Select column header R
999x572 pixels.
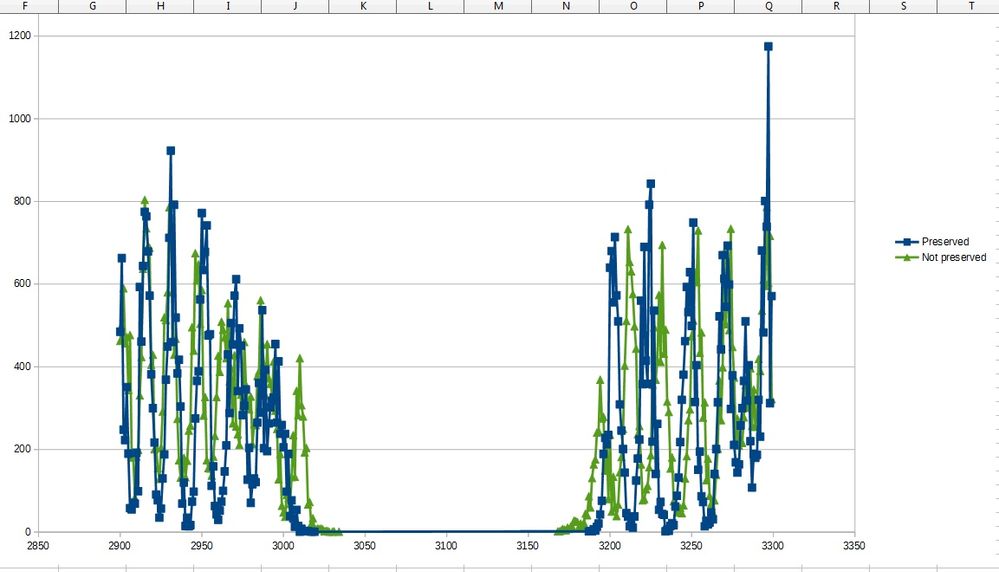pyautogui.click(x=836, y=6)
